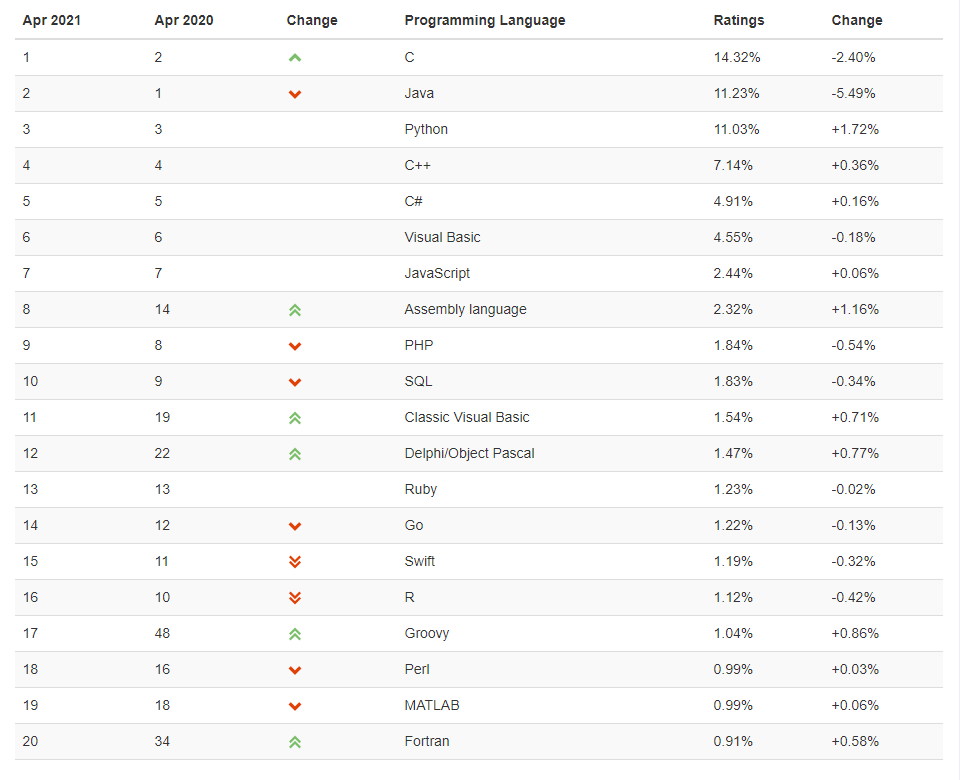
Task: Click the +1.72% change value for Python
Action: [x=855, y=130]
